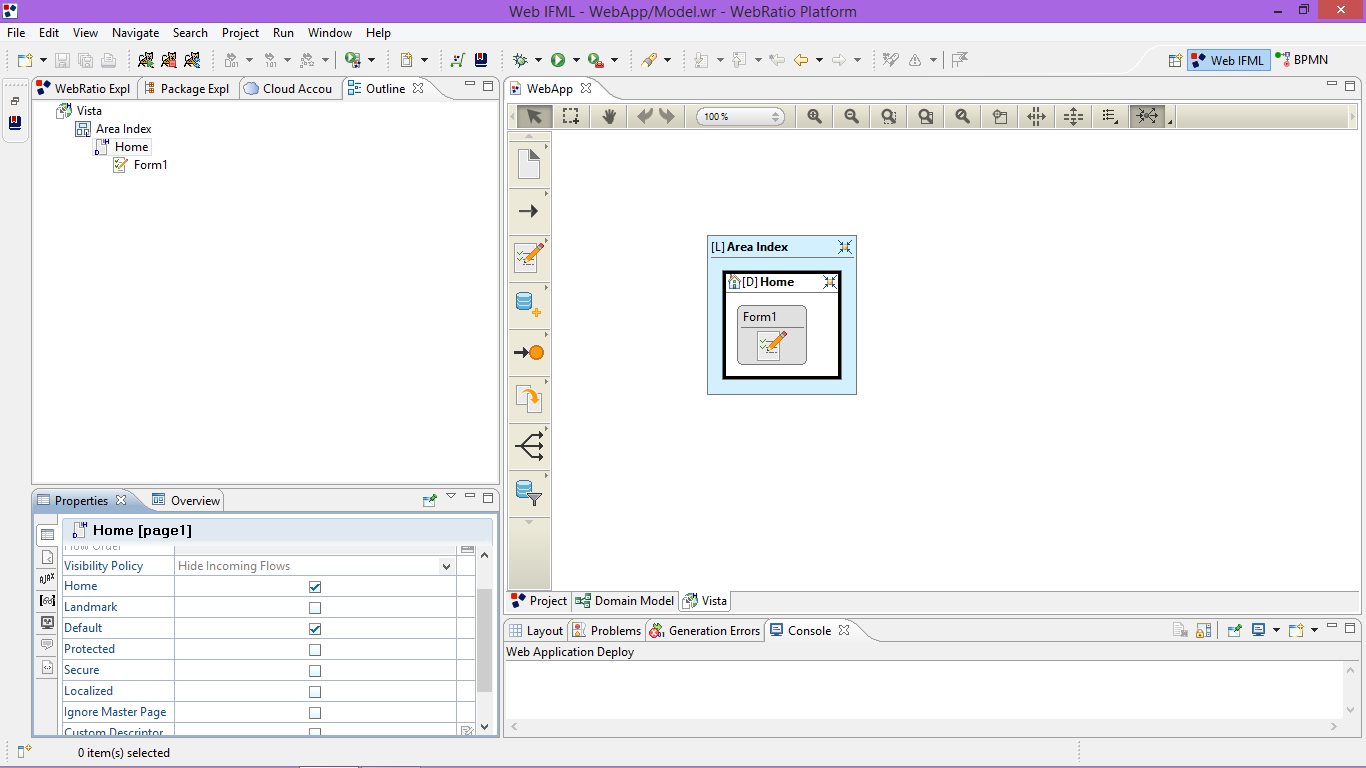Open the AJAX properties side tab

47,578
